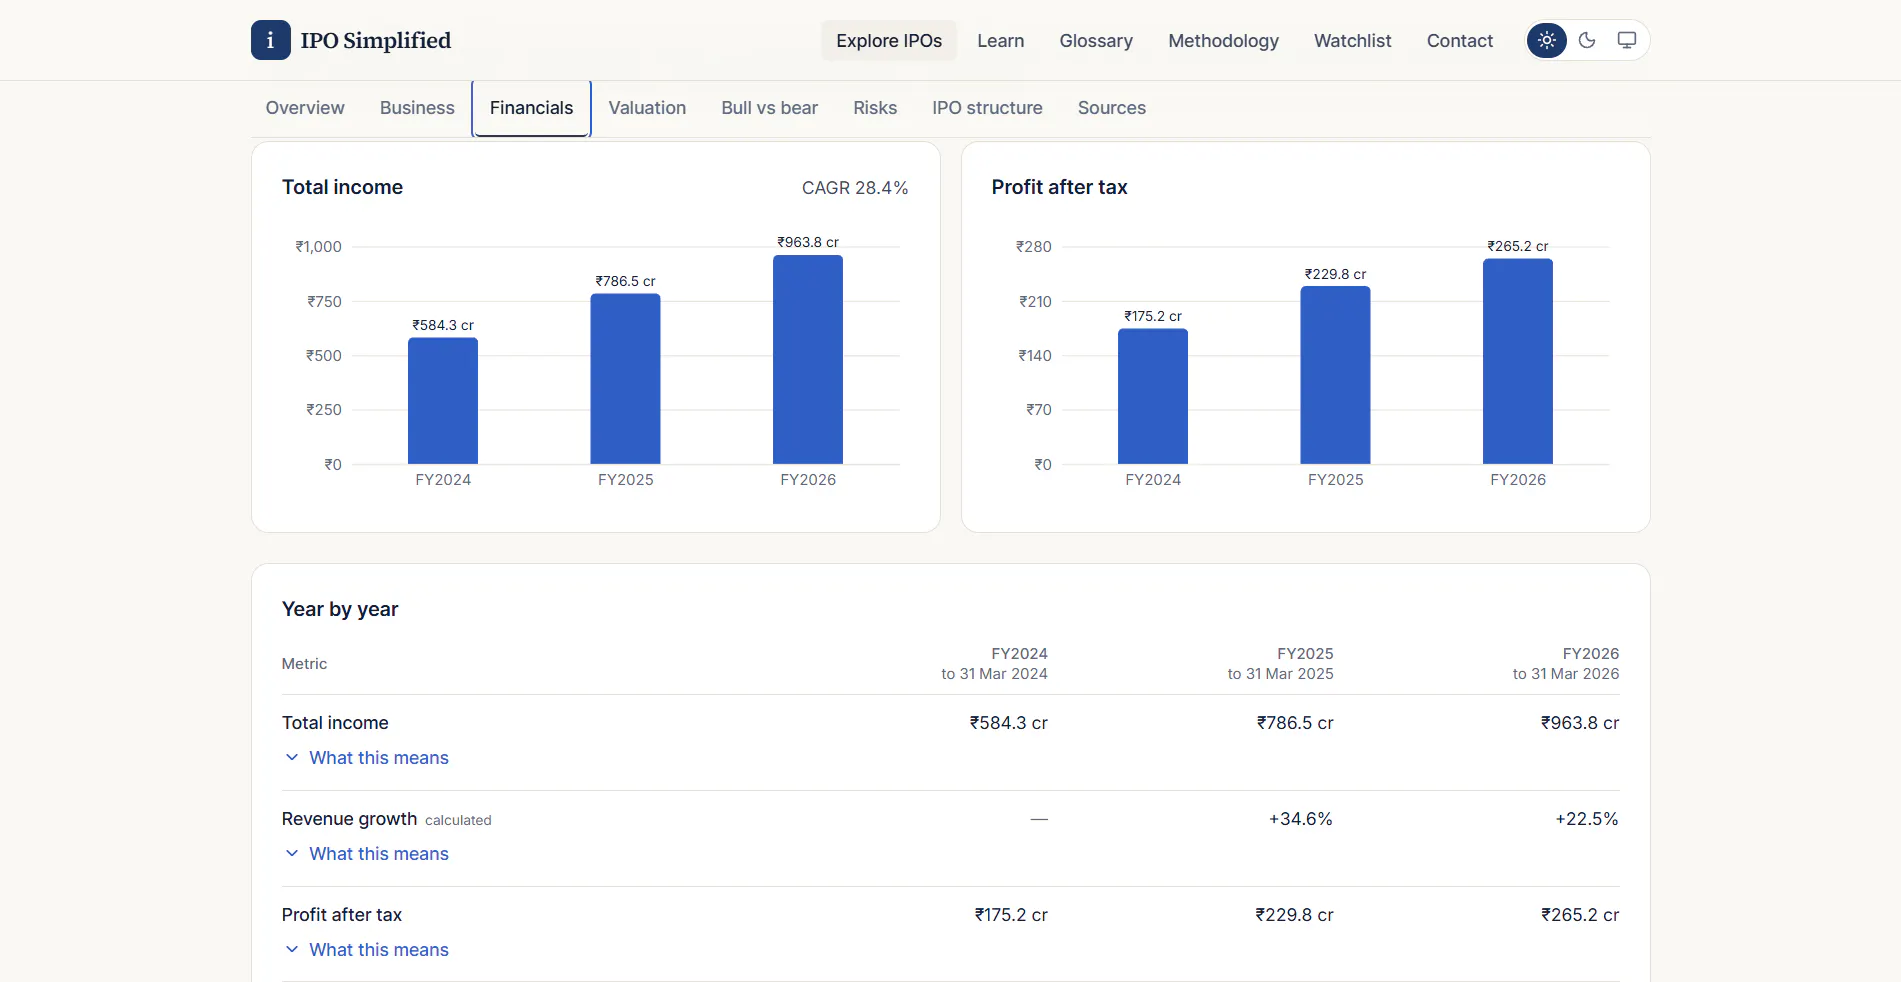Select system theme monitor icon
Viewport: 1901px width, 982px height.
(x=1627, y=40)
